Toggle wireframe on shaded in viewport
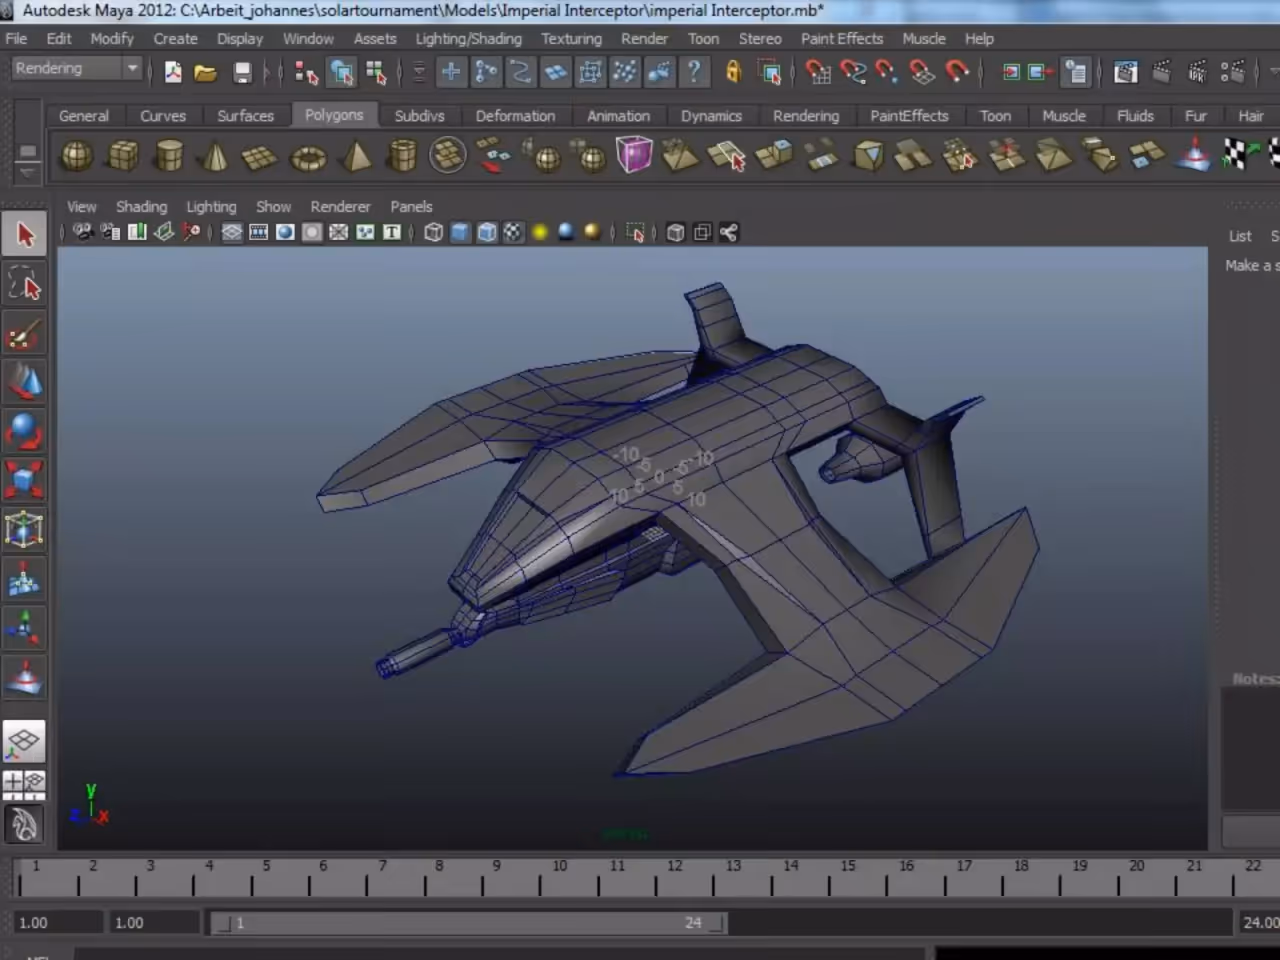The image size is (1280, 960). click(487, 233)
